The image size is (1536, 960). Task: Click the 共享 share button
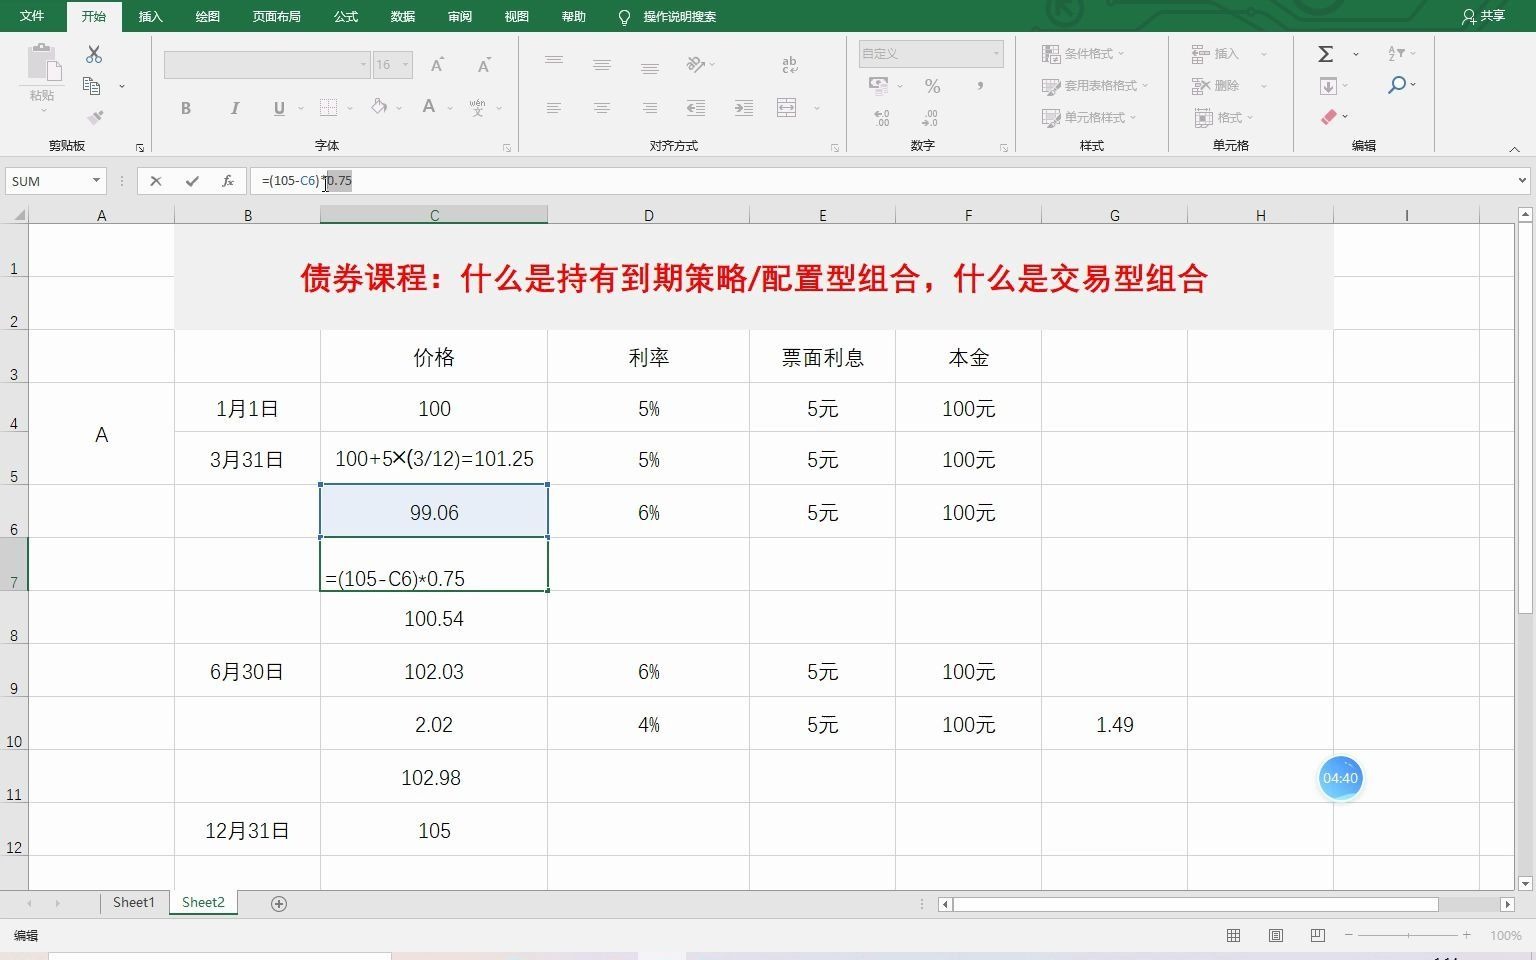click(x=1483, y=16)
